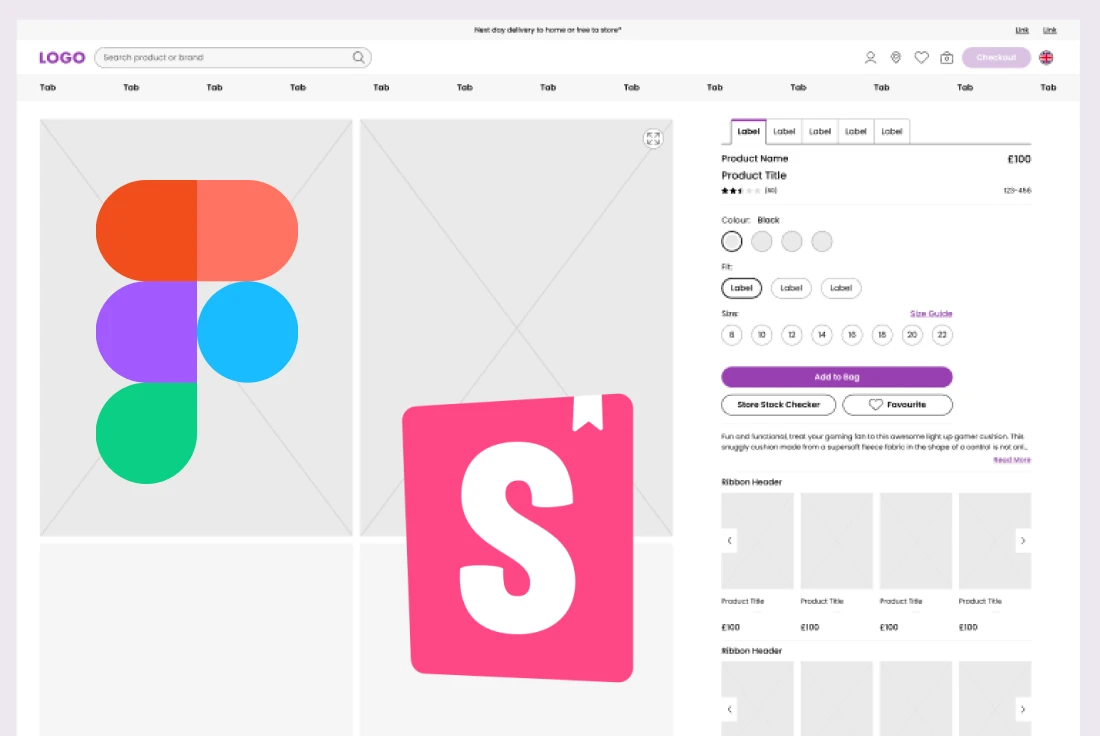Viewport: 1100px width, 736px height.
Task: Pick the second colour swatch
Action: click(762, 241)
